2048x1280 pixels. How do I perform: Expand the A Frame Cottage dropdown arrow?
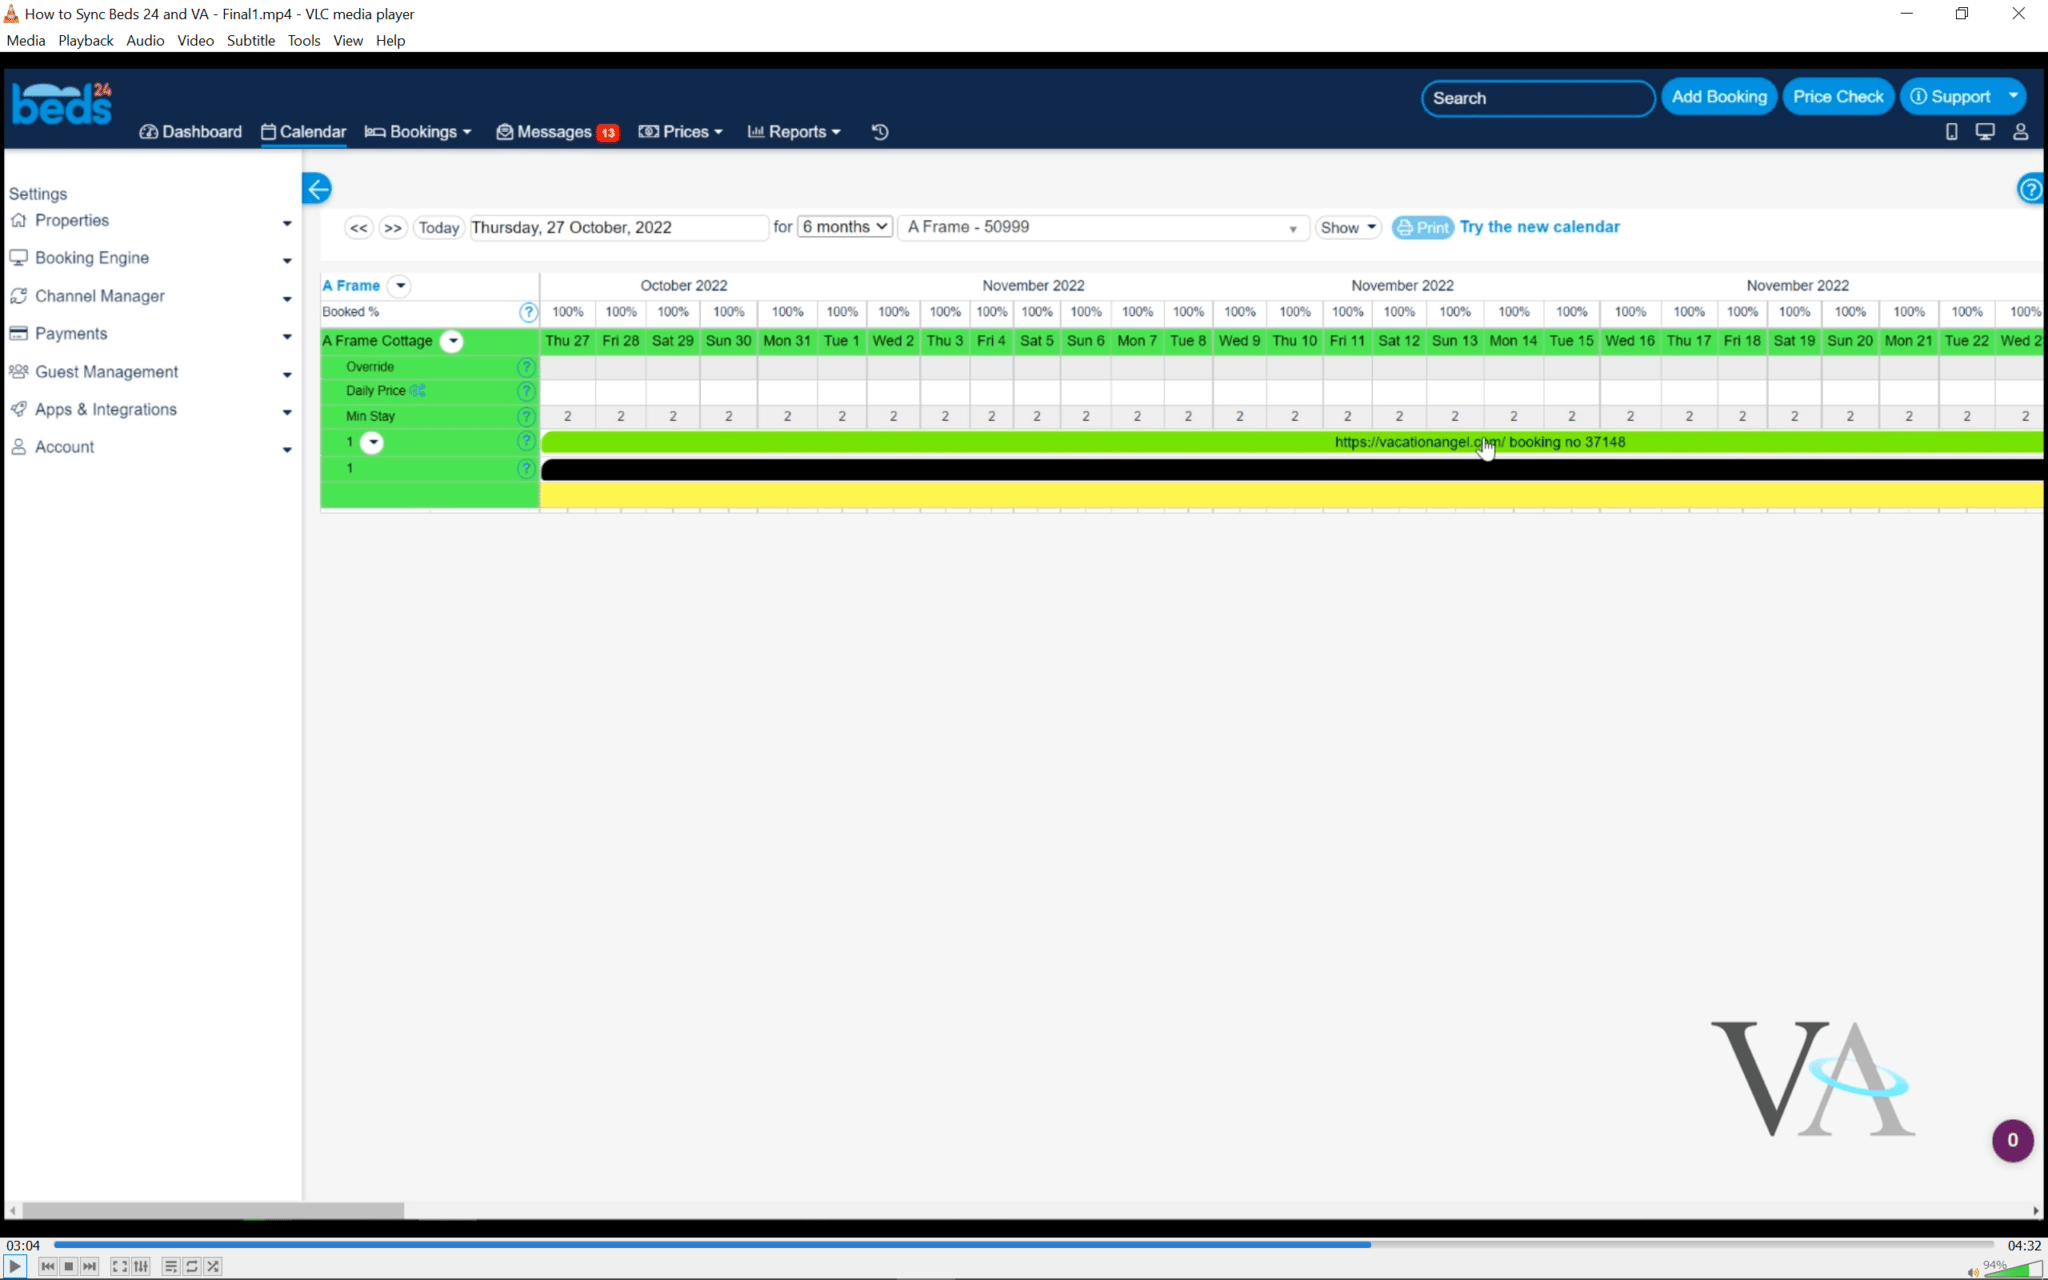pos(453,341)
